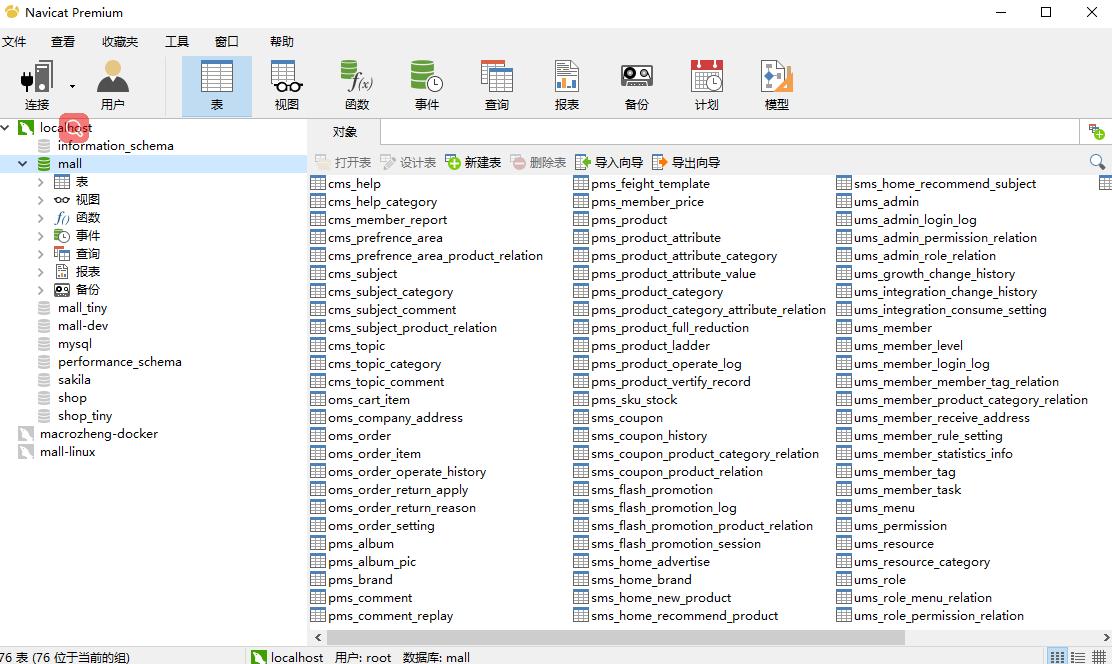Viewport: 1112px width, 664px height.
Task: Expand the 表 node under mall
Action: [x=40, y=182]
